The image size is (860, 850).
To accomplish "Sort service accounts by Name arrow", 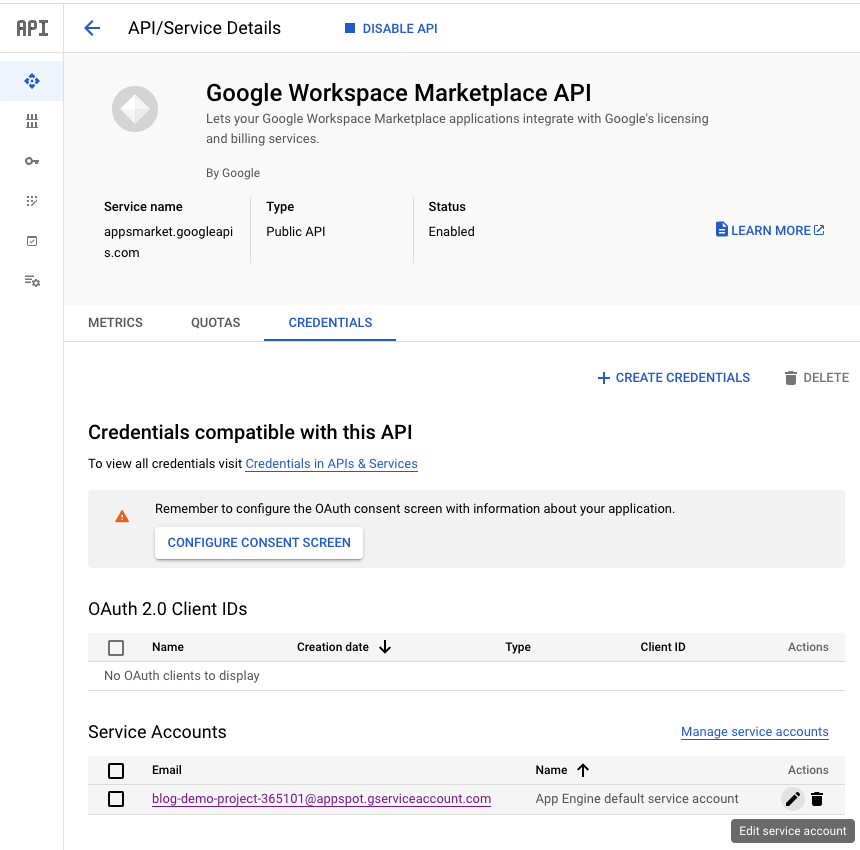I will coord(583,770).
